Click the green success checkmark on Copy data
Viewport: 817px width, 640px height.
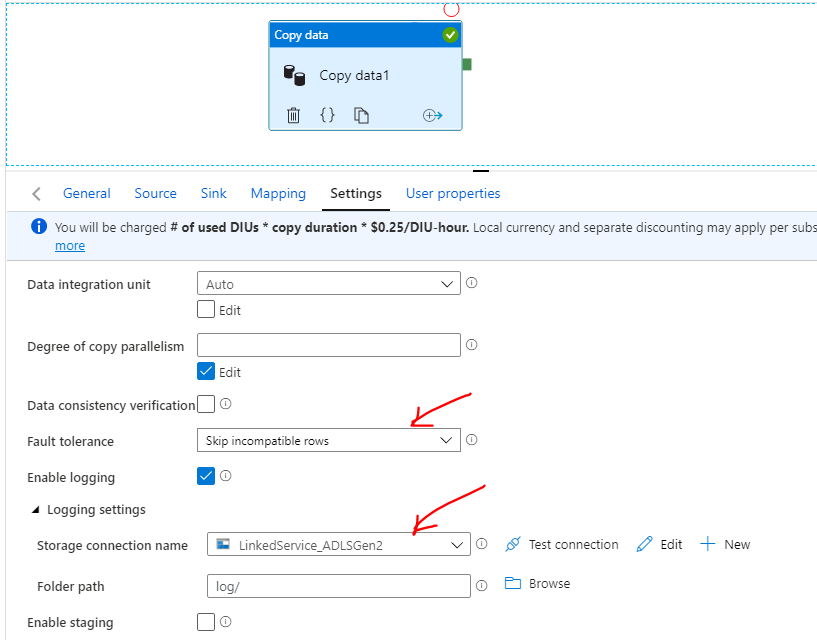click(x=450, y=33)
